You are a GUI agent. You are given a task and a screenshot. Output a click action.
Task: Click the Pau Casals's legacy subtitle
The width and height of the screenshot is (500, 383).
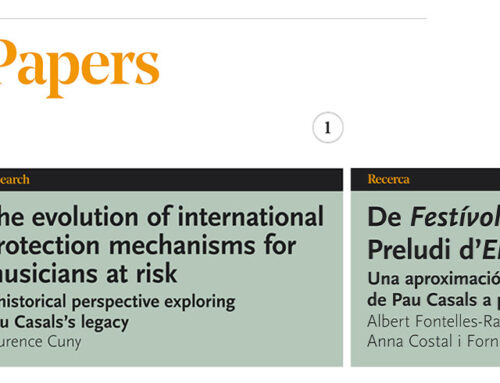click(x=64, y=322)
